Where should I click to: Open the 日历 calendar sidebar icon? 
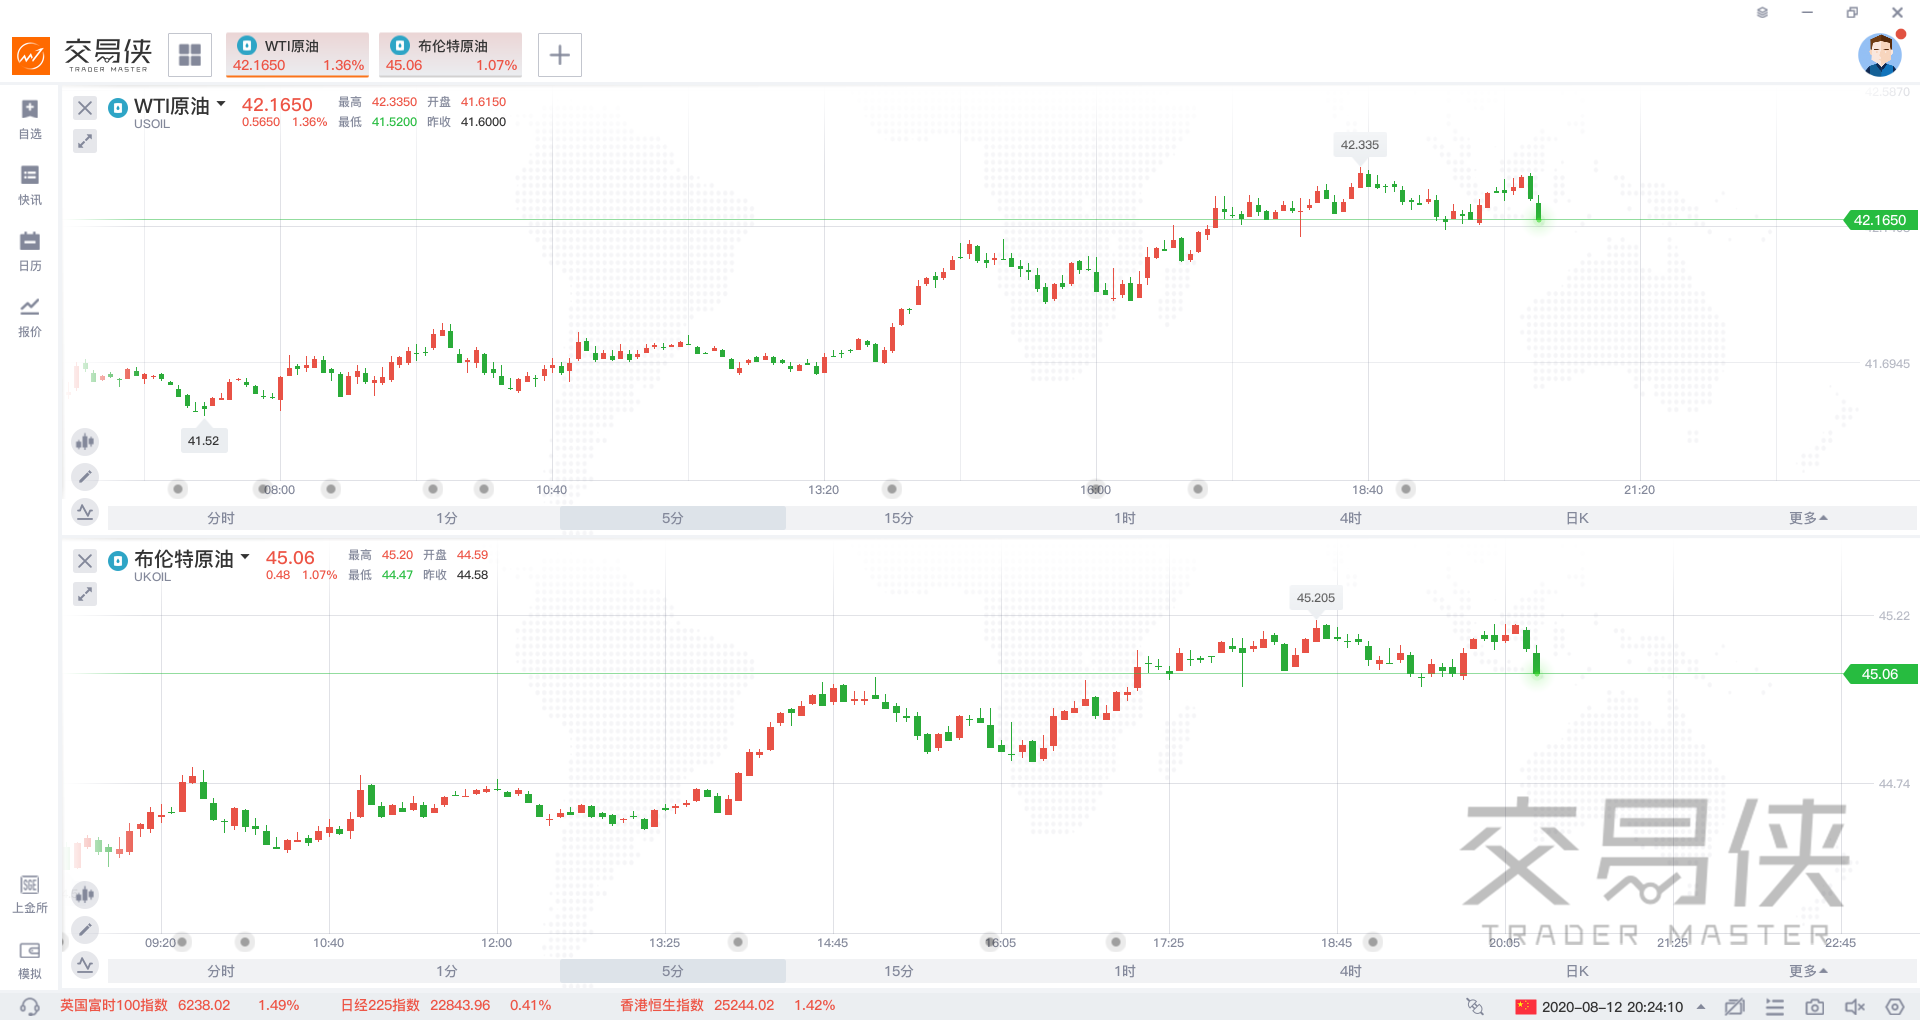pos(30,251)
